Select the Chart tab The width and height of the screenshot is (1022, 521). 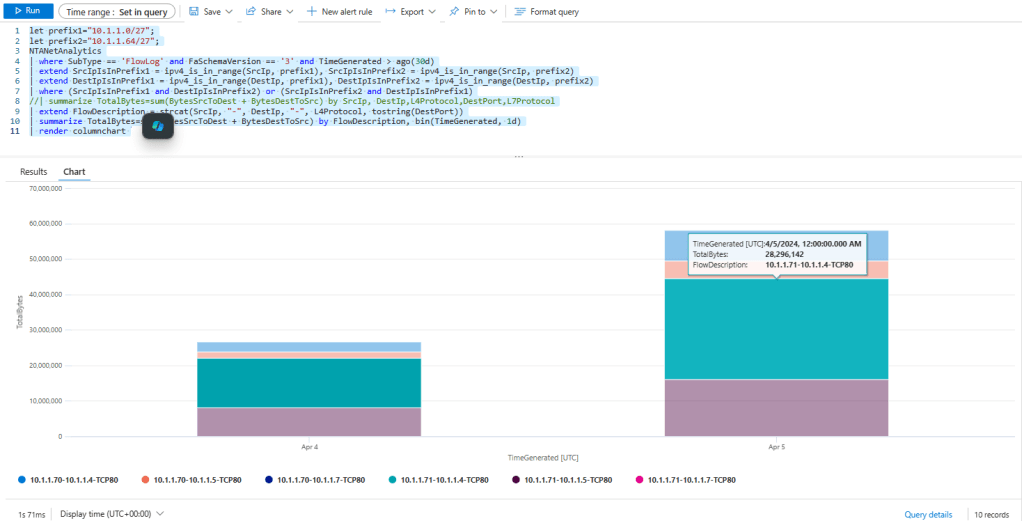coord(74,172)
